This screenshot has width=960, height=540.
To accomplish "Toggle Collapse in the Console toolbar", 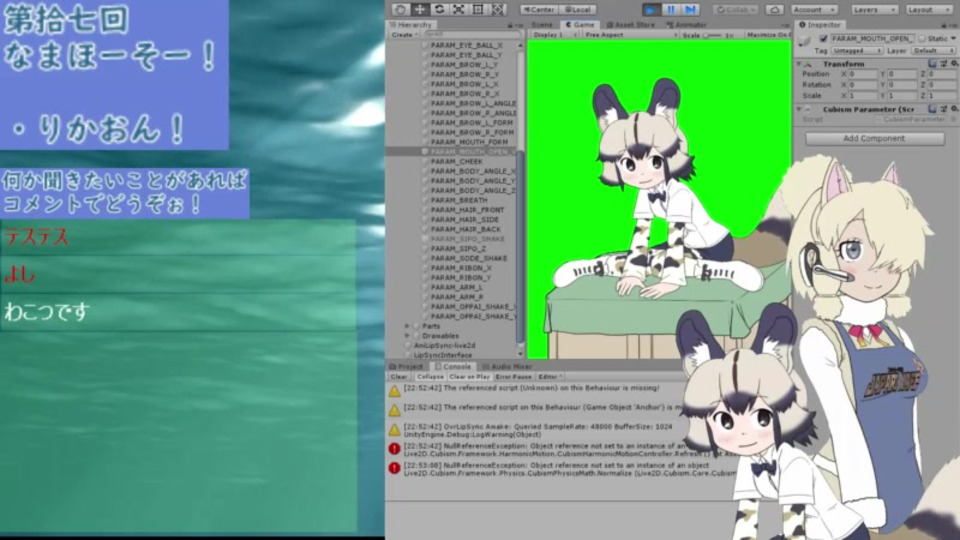I will click(x=430, y=377).
